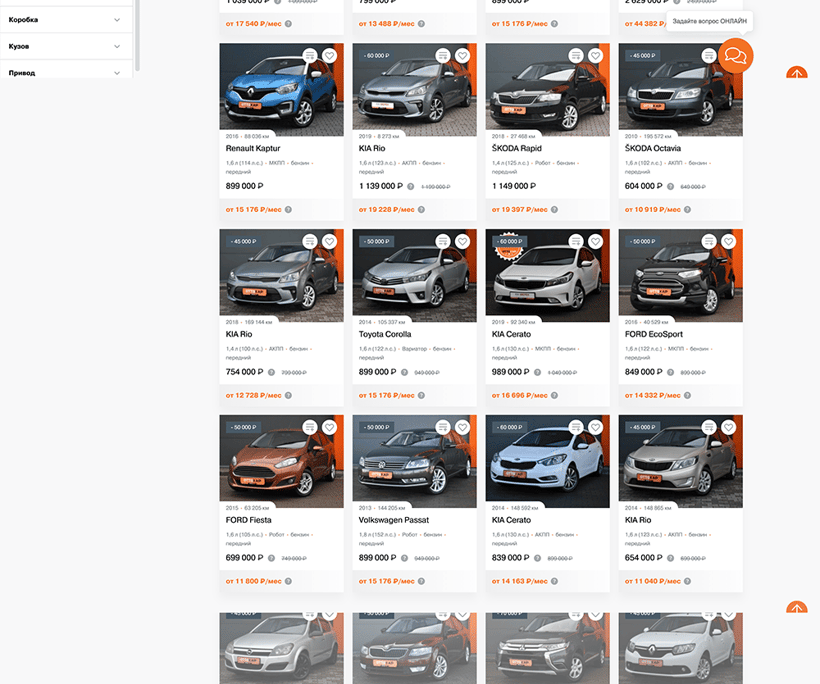Click help icon beside 989 000 ₽ price
This screenshot has width=820, height=684.
click(x=537, y=372)
